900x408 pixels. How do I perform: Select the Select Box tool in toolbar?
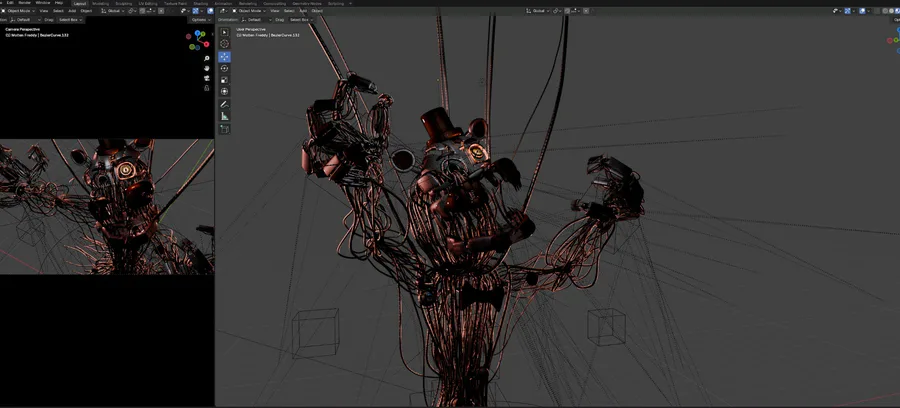coord(224,32)
